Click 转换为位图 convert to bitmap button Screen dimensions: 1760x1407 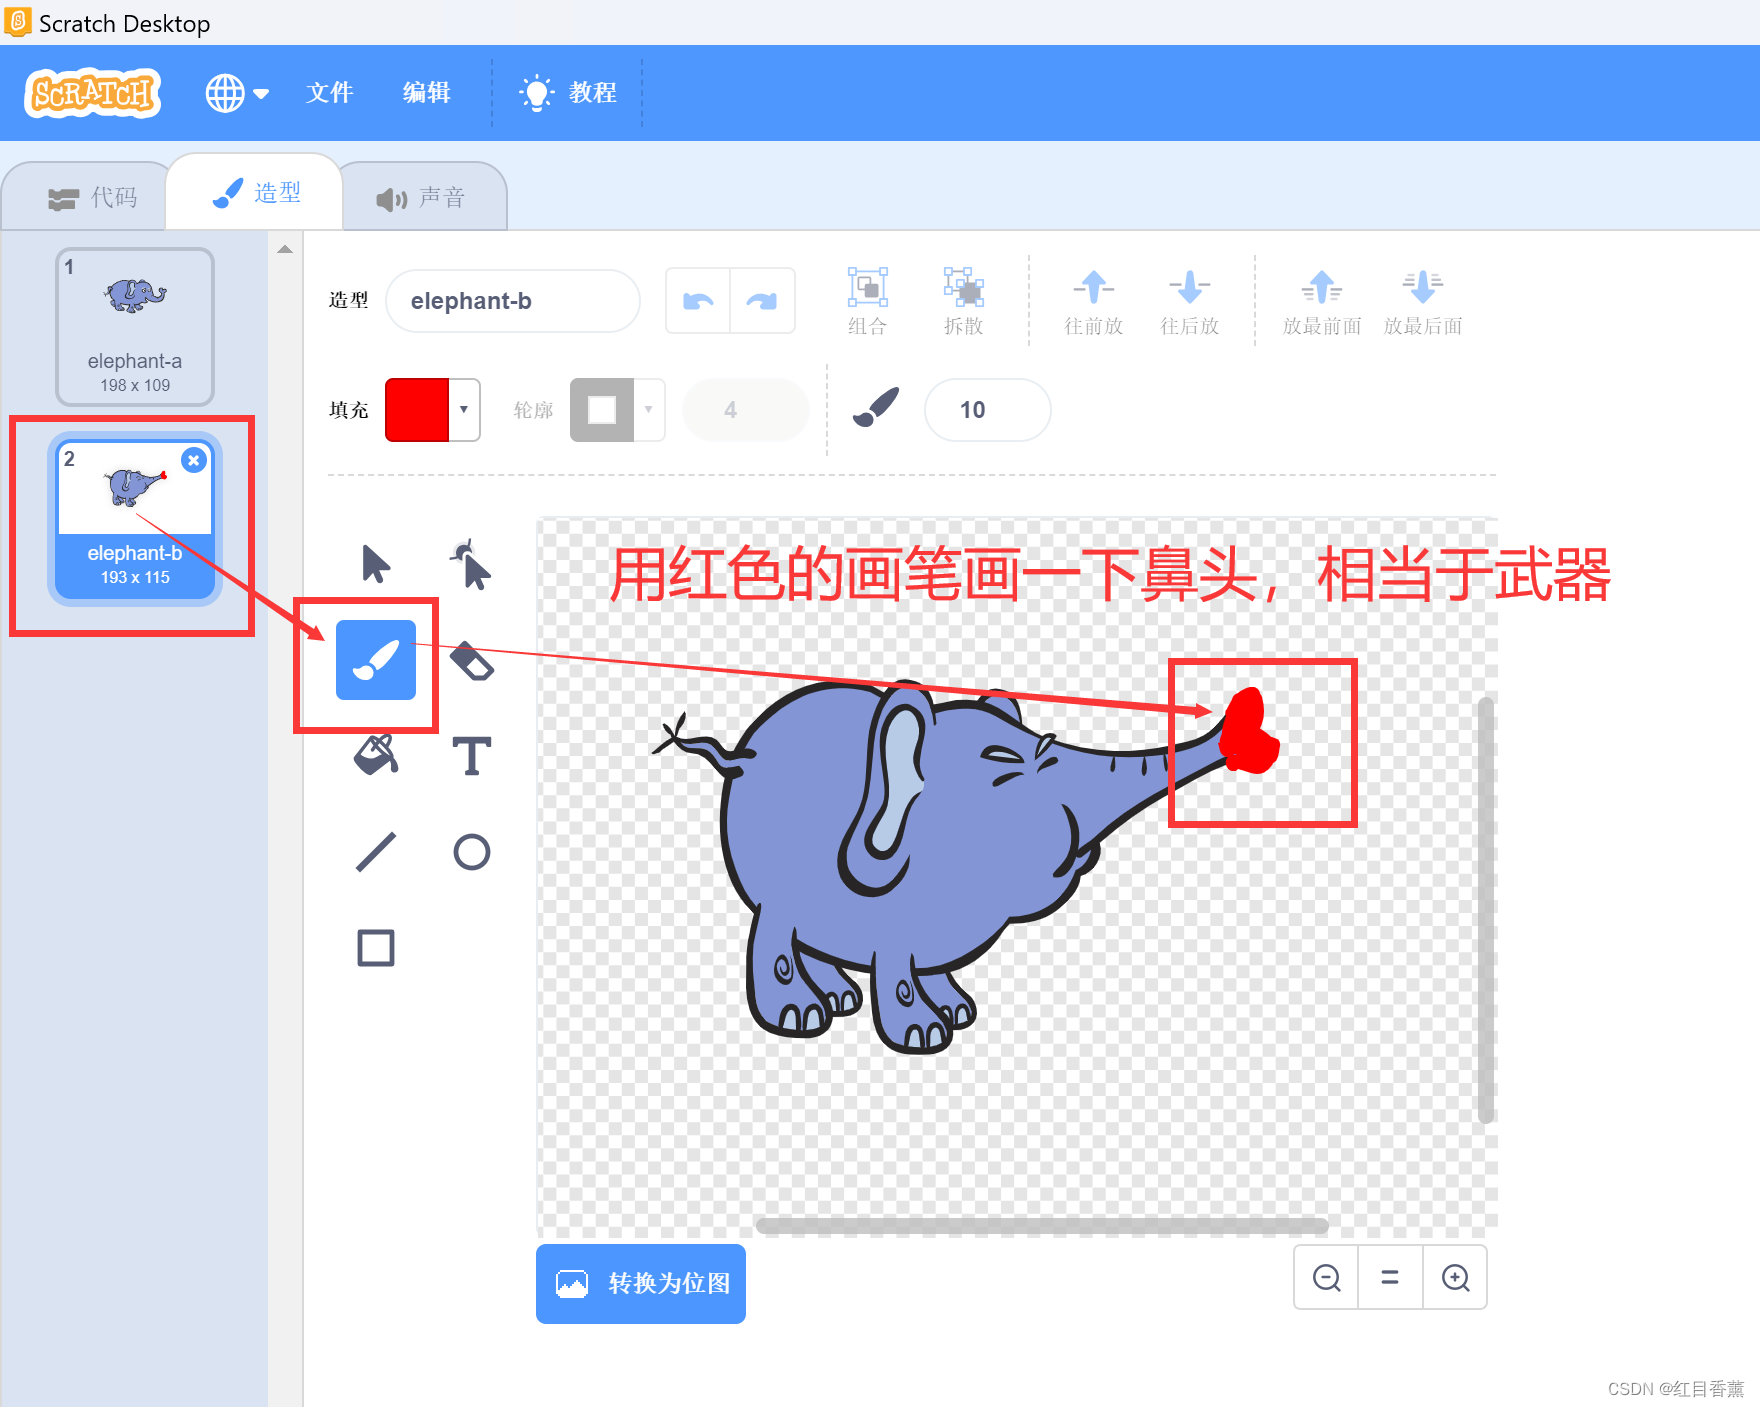pos(641,1284)
